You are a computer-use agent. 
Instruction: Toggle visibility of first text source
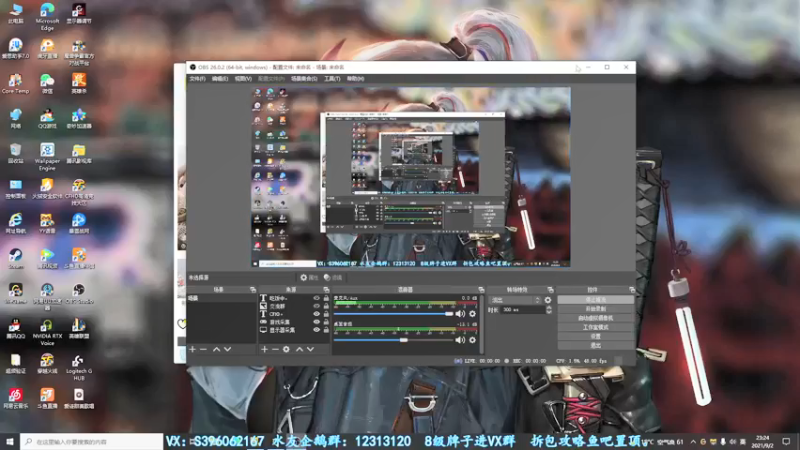click(317, 298)
